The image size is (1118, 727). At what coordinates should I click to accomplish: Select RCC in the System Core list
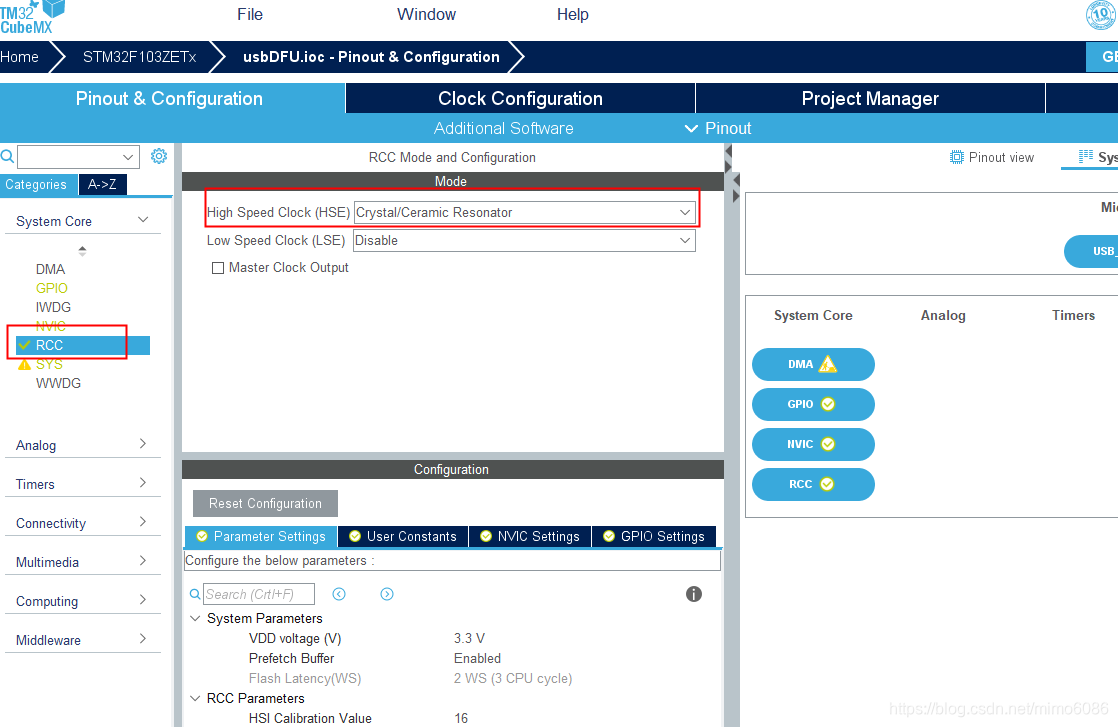coord(83,345)
